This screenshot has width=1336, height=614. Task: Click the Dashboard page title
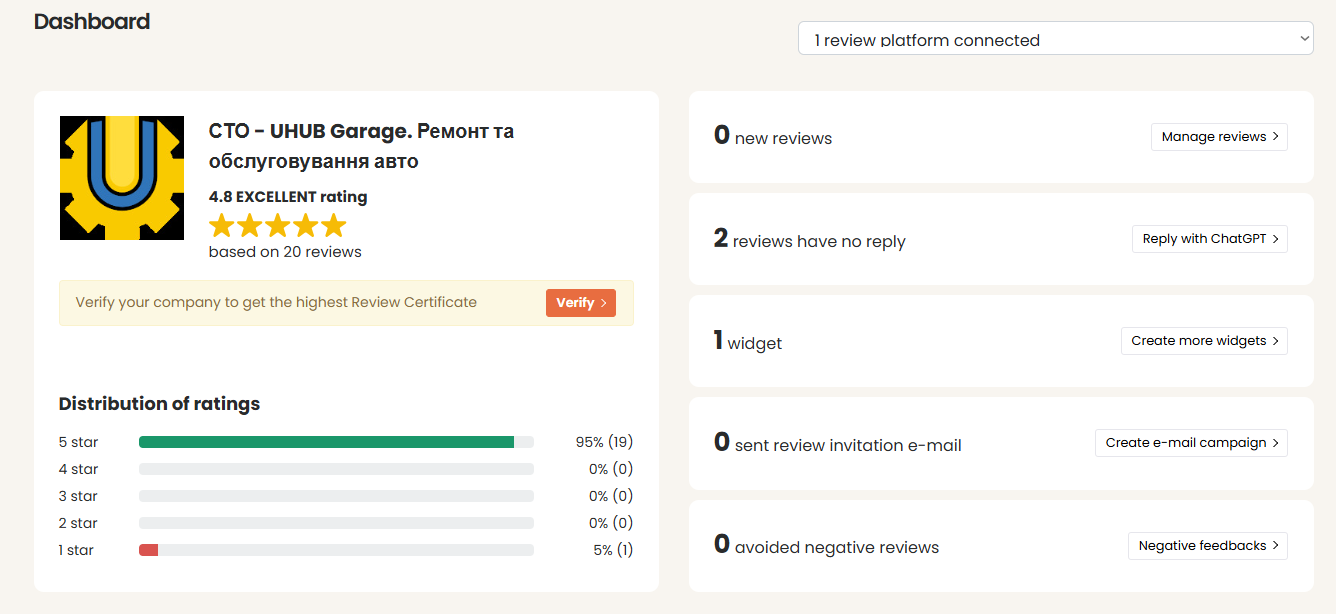[x=92, y=22]
